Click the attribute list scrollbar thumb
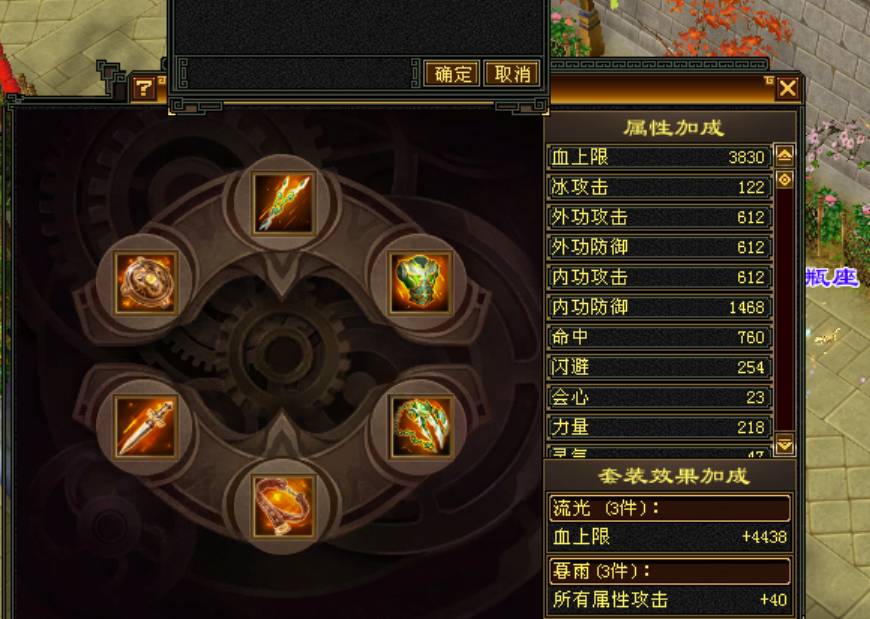The width and height of the screenshot is (870, 619). (x=784, y=180)
